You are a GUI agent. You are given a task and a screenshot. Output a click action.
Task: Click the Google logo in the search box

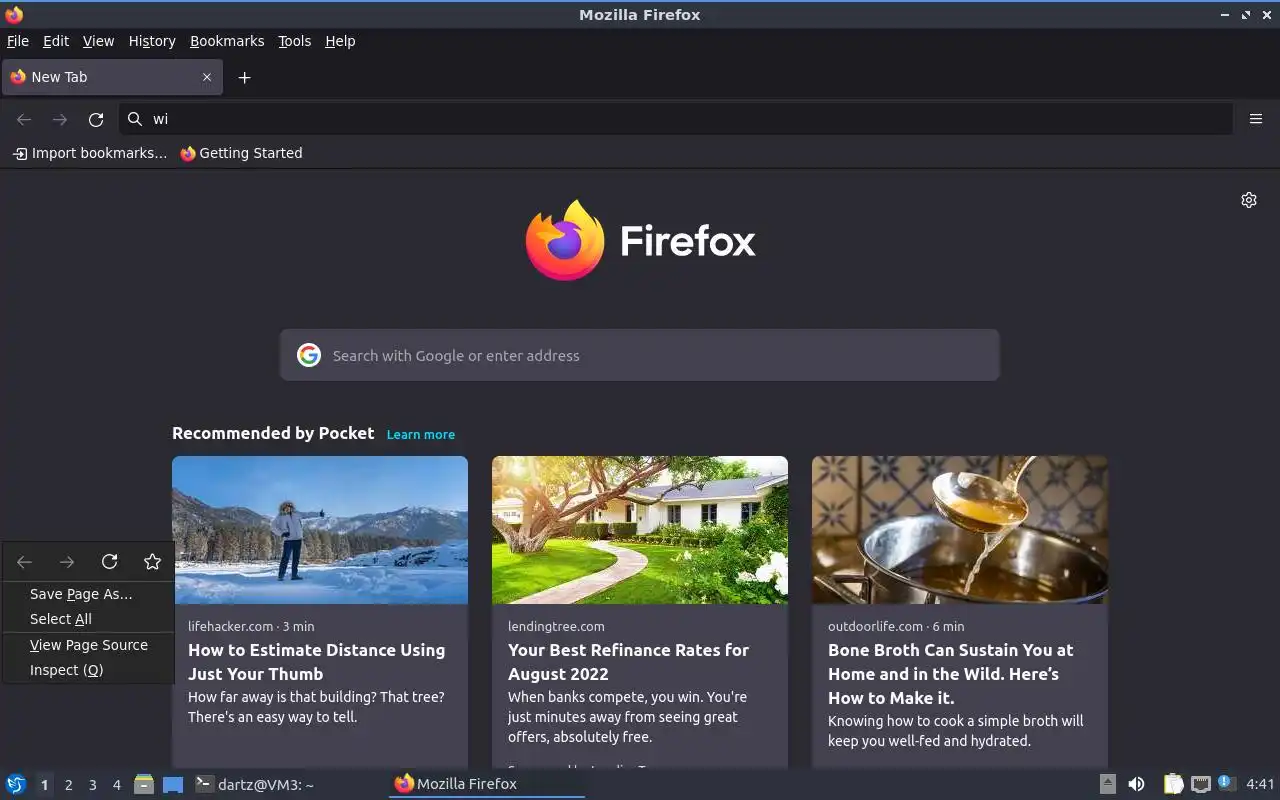(309, 355)
